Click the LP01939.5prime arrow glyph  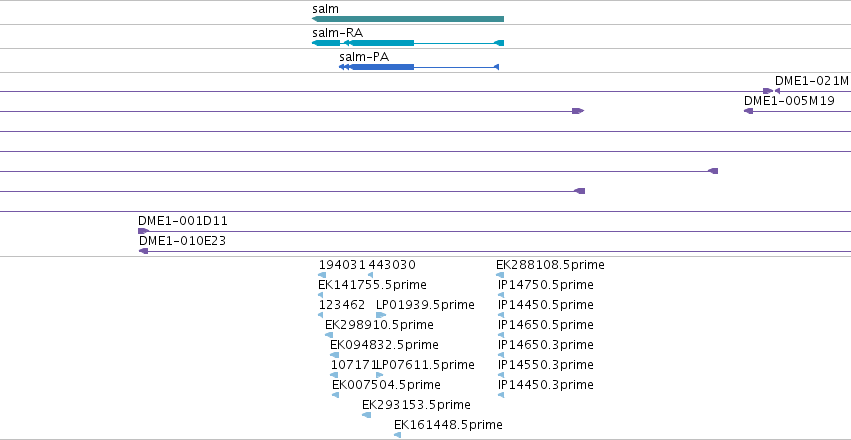coord(381,315)
